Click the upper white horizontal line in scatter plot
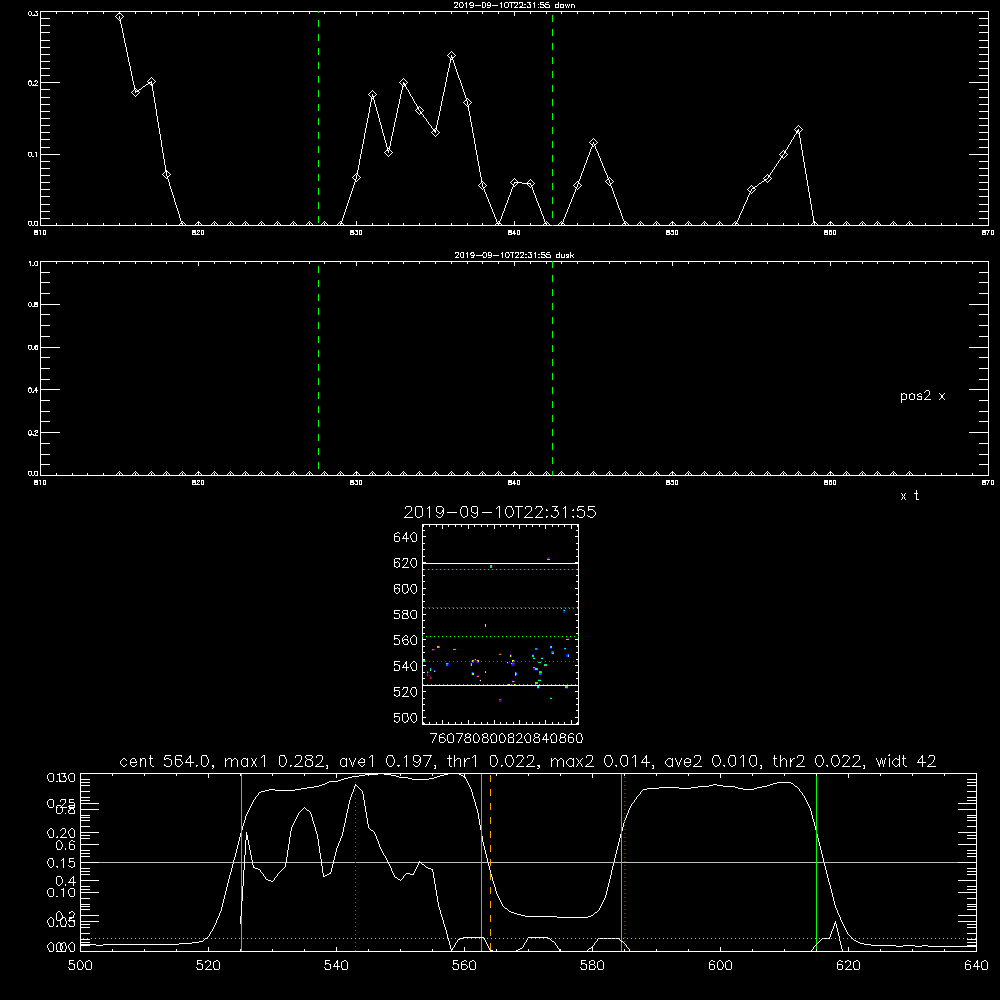Image resolution: width=1000 pixels, height=1000 pixels. 500,563
